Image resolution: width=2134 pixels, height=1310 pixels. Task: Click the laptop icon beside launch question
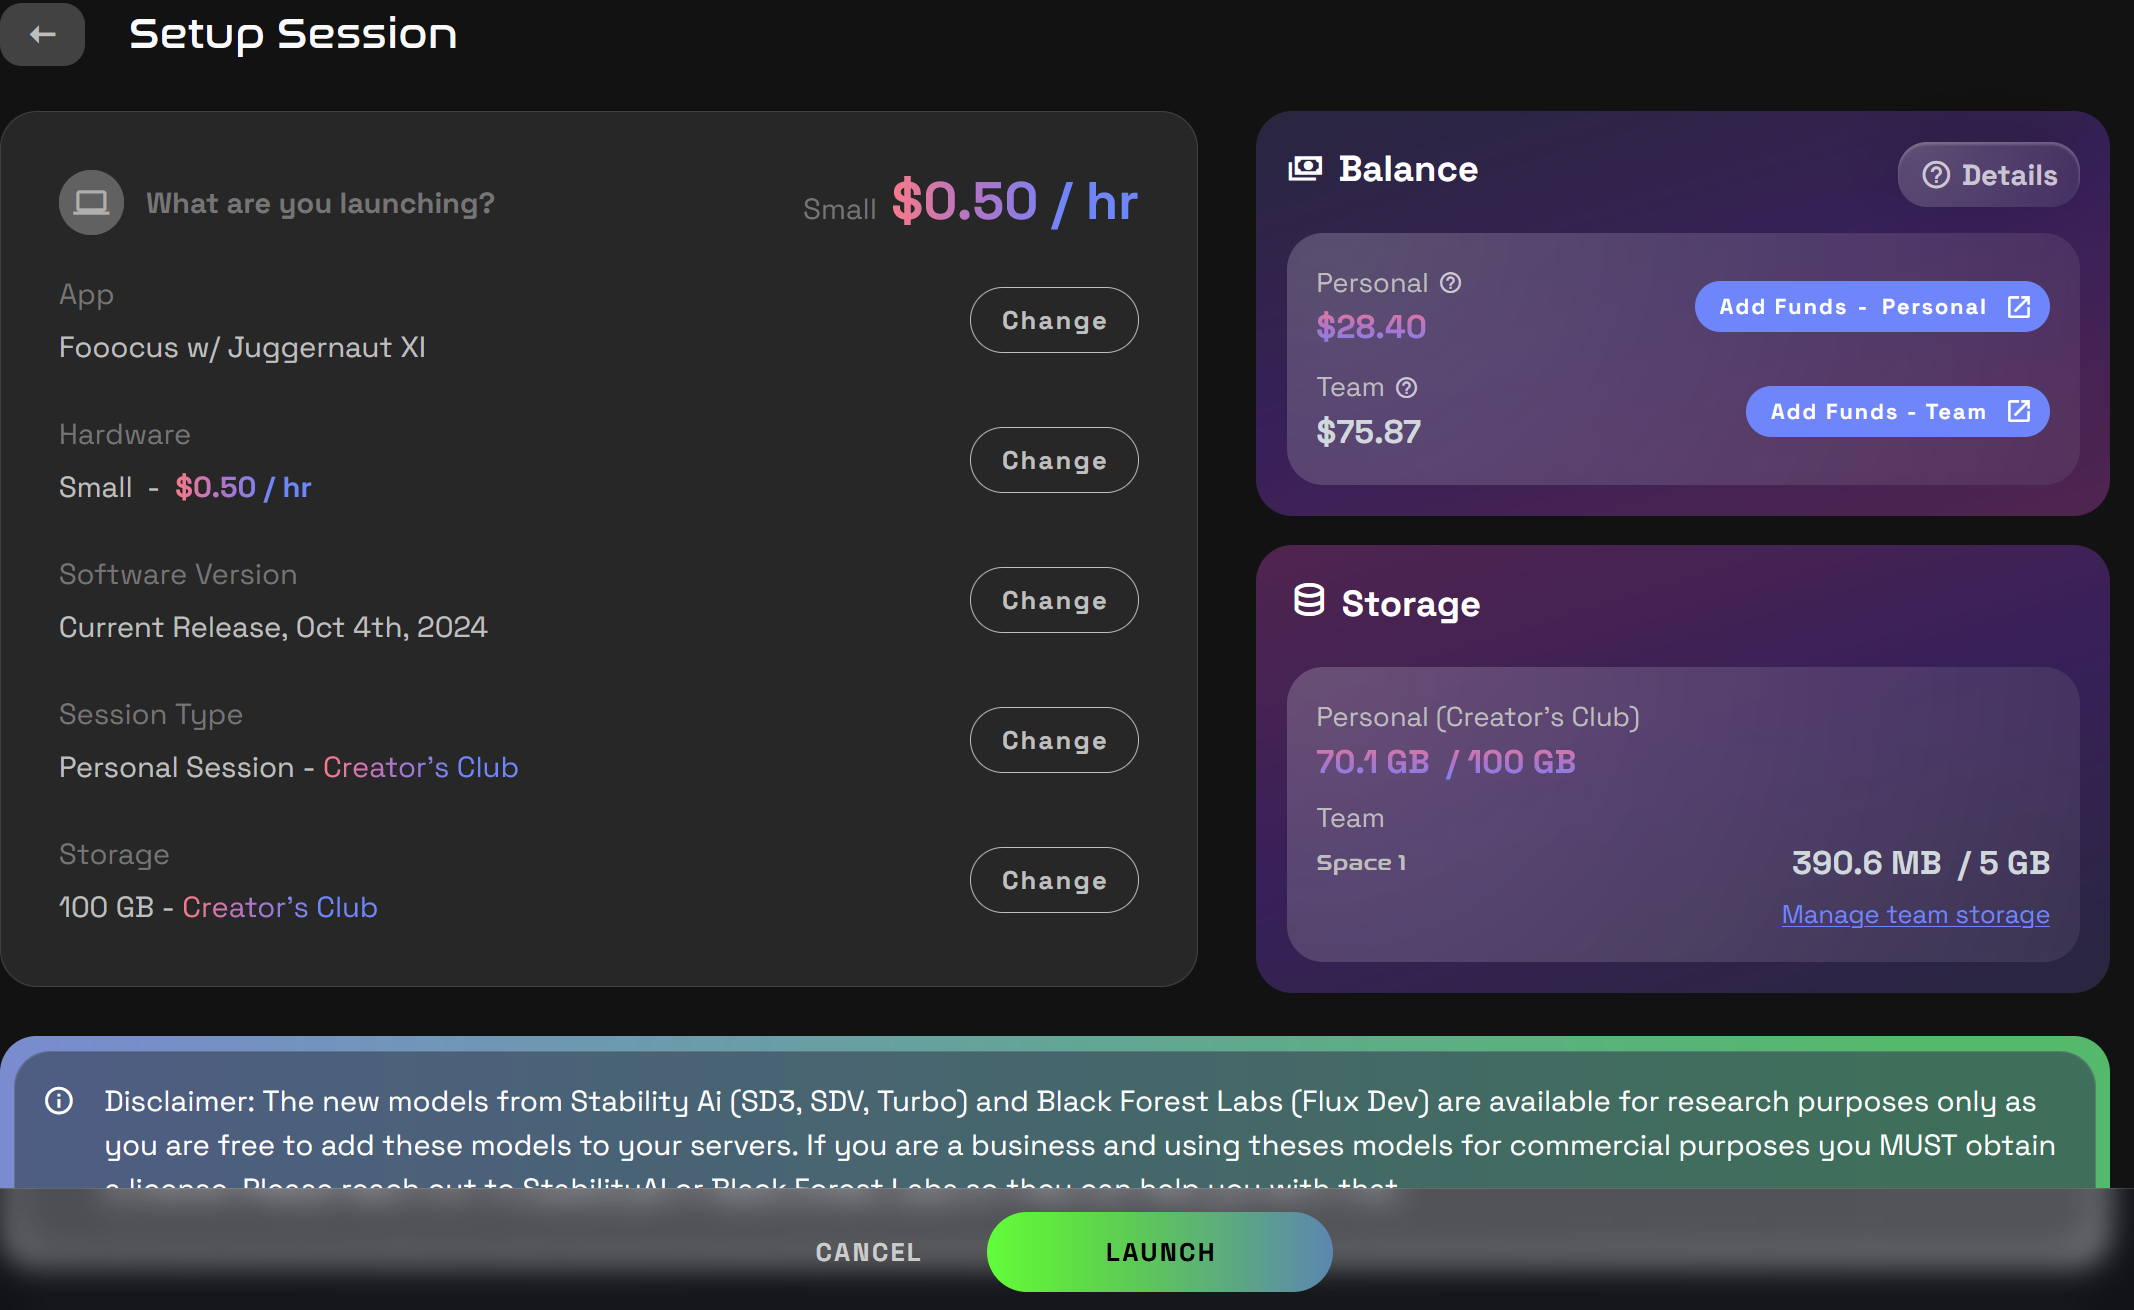click(90, 202)
